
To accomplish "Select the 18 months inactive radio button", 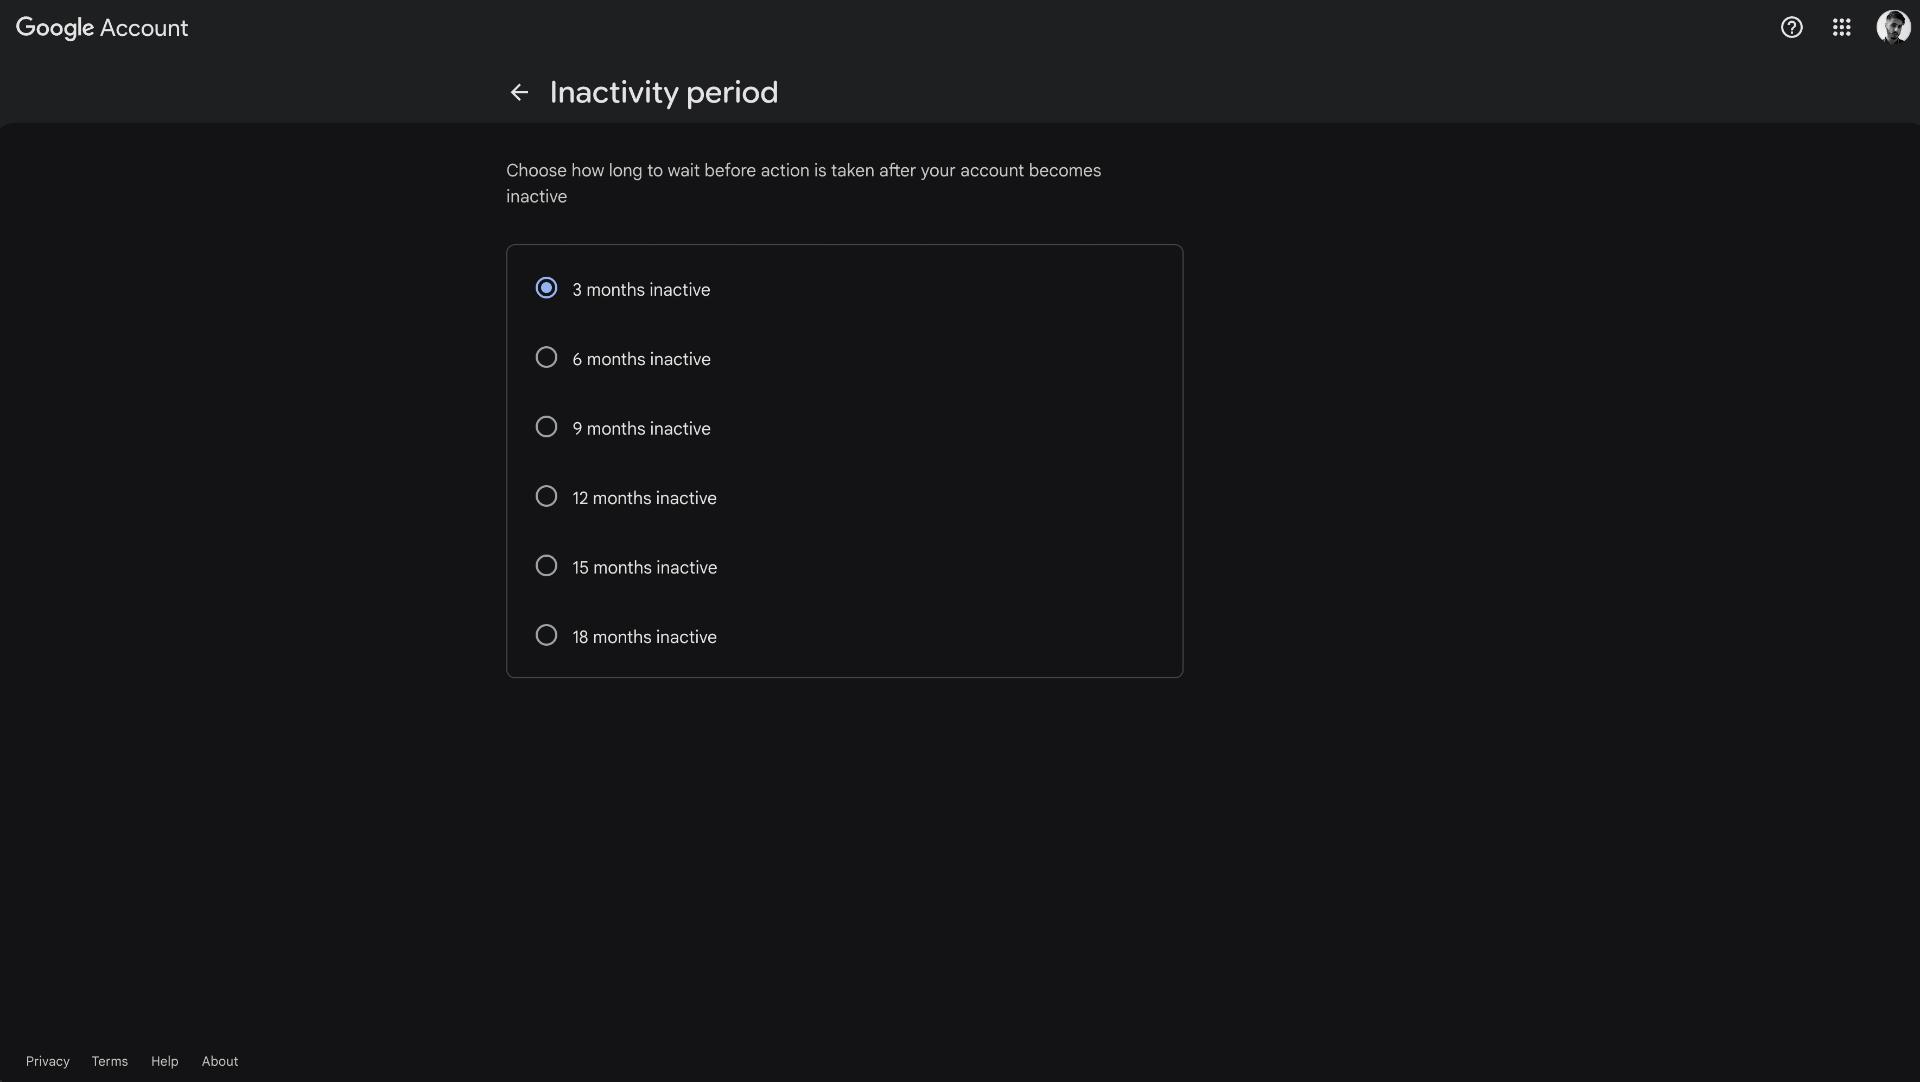I will coord(546,635).
